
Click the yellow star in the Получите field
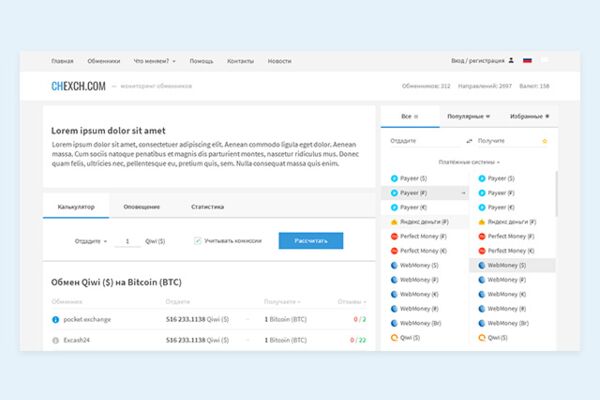[545, 141]
